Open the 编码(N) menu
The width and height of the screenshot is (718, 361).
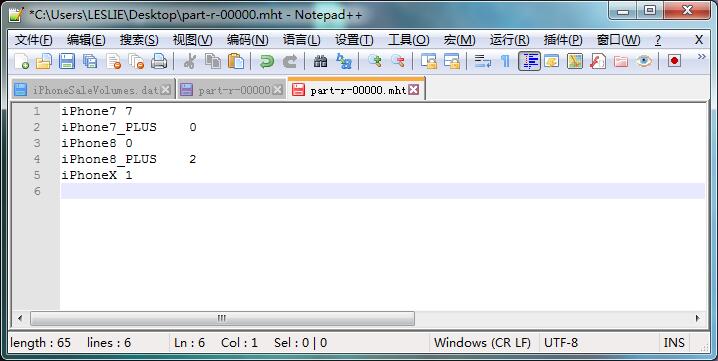(247, 40)
